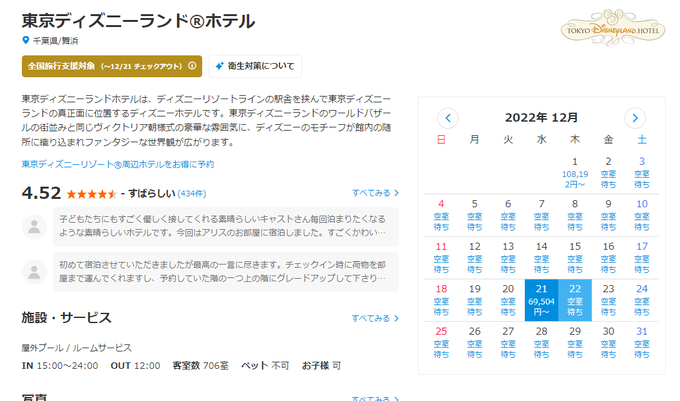Select Sunday December 25
The height and width of the screenshot is (401, 680).
tap(441, 342)
